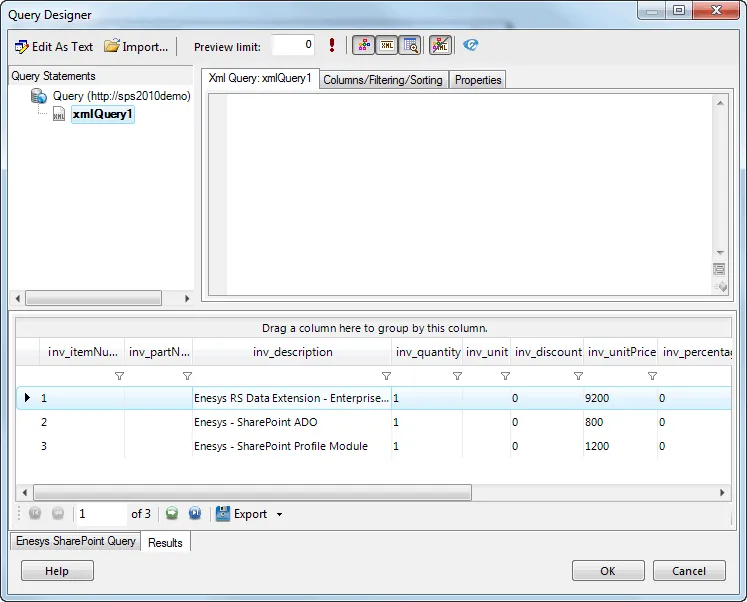Click the database icon beside the Query node

[x=39, y=96]
